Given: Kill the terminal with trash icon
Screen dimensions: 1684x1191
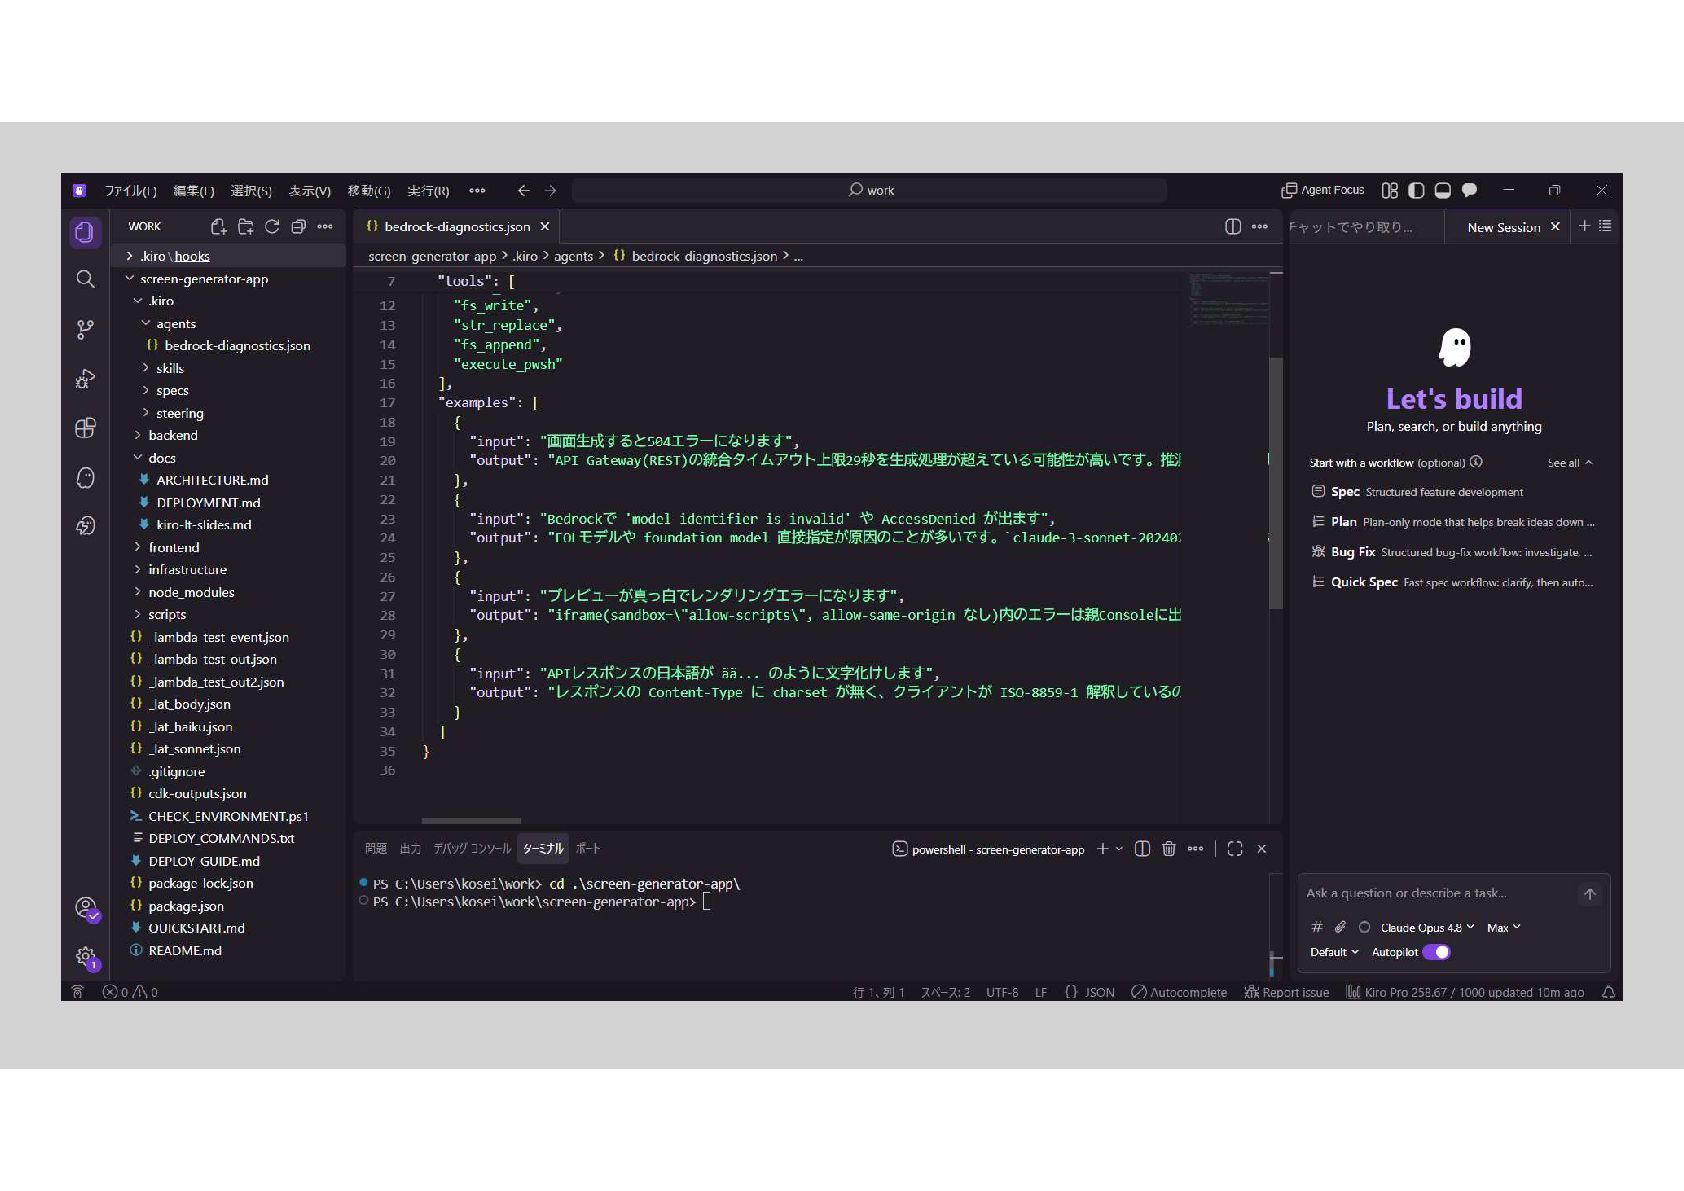Looking at the screenshot, I should [x=1169, y=849].
